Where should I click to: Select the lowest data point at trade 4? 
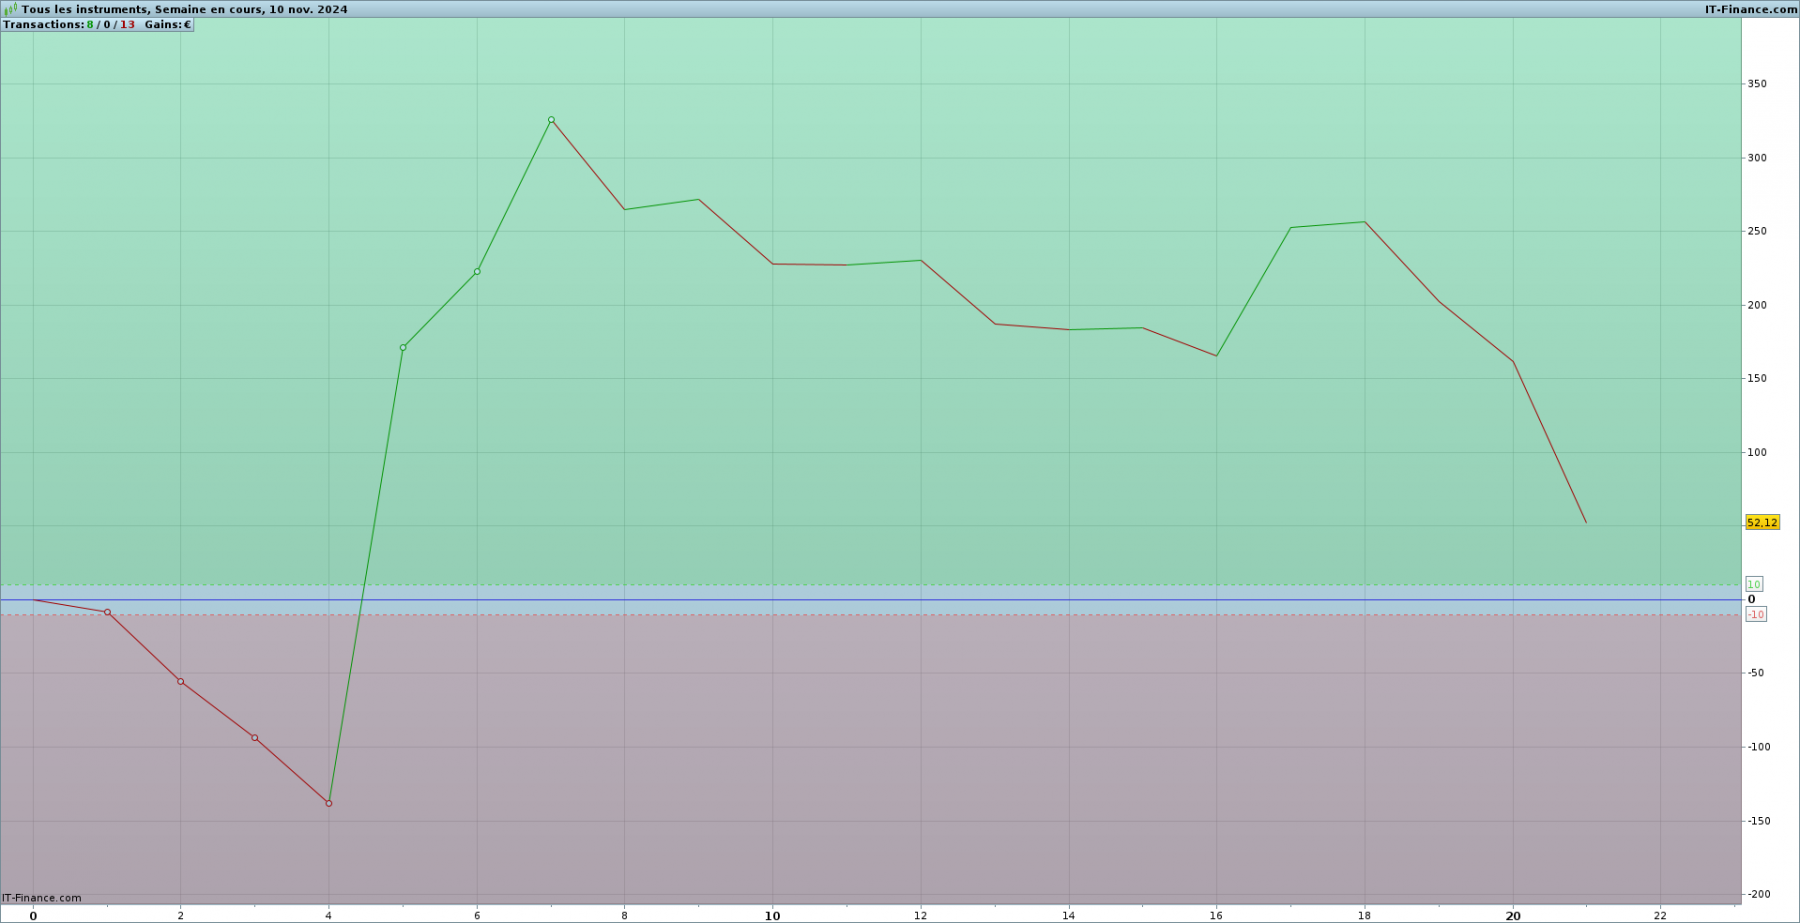[x=329, y=803]
